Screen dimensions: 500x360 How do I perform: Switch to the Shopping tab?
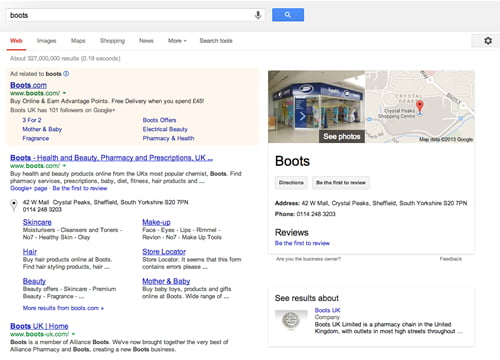112,41
